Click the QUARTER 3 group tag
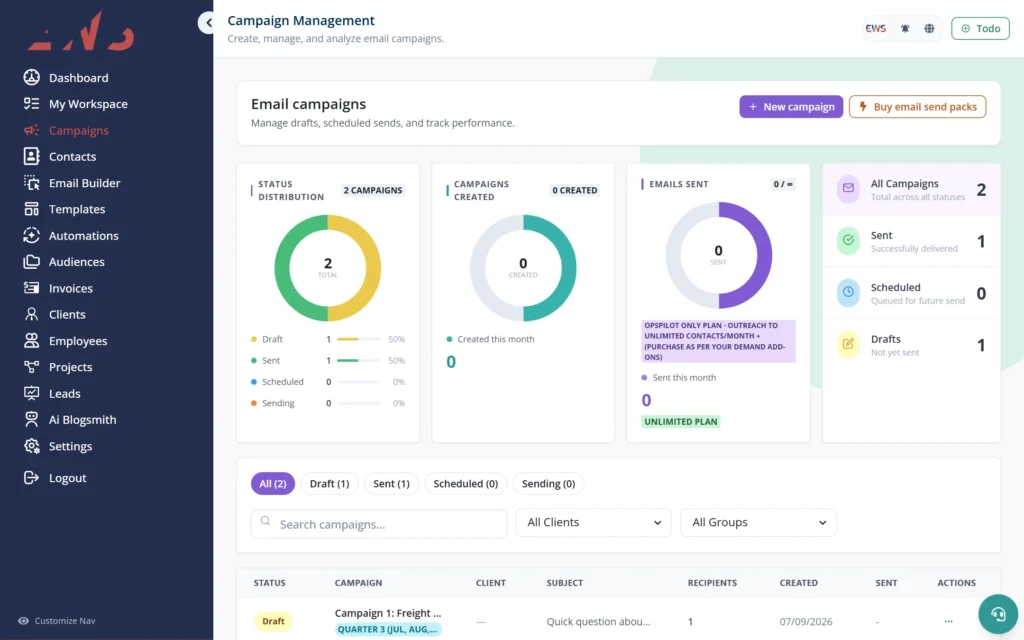This screenshot has height=640, width=1024. pos(388,630)
